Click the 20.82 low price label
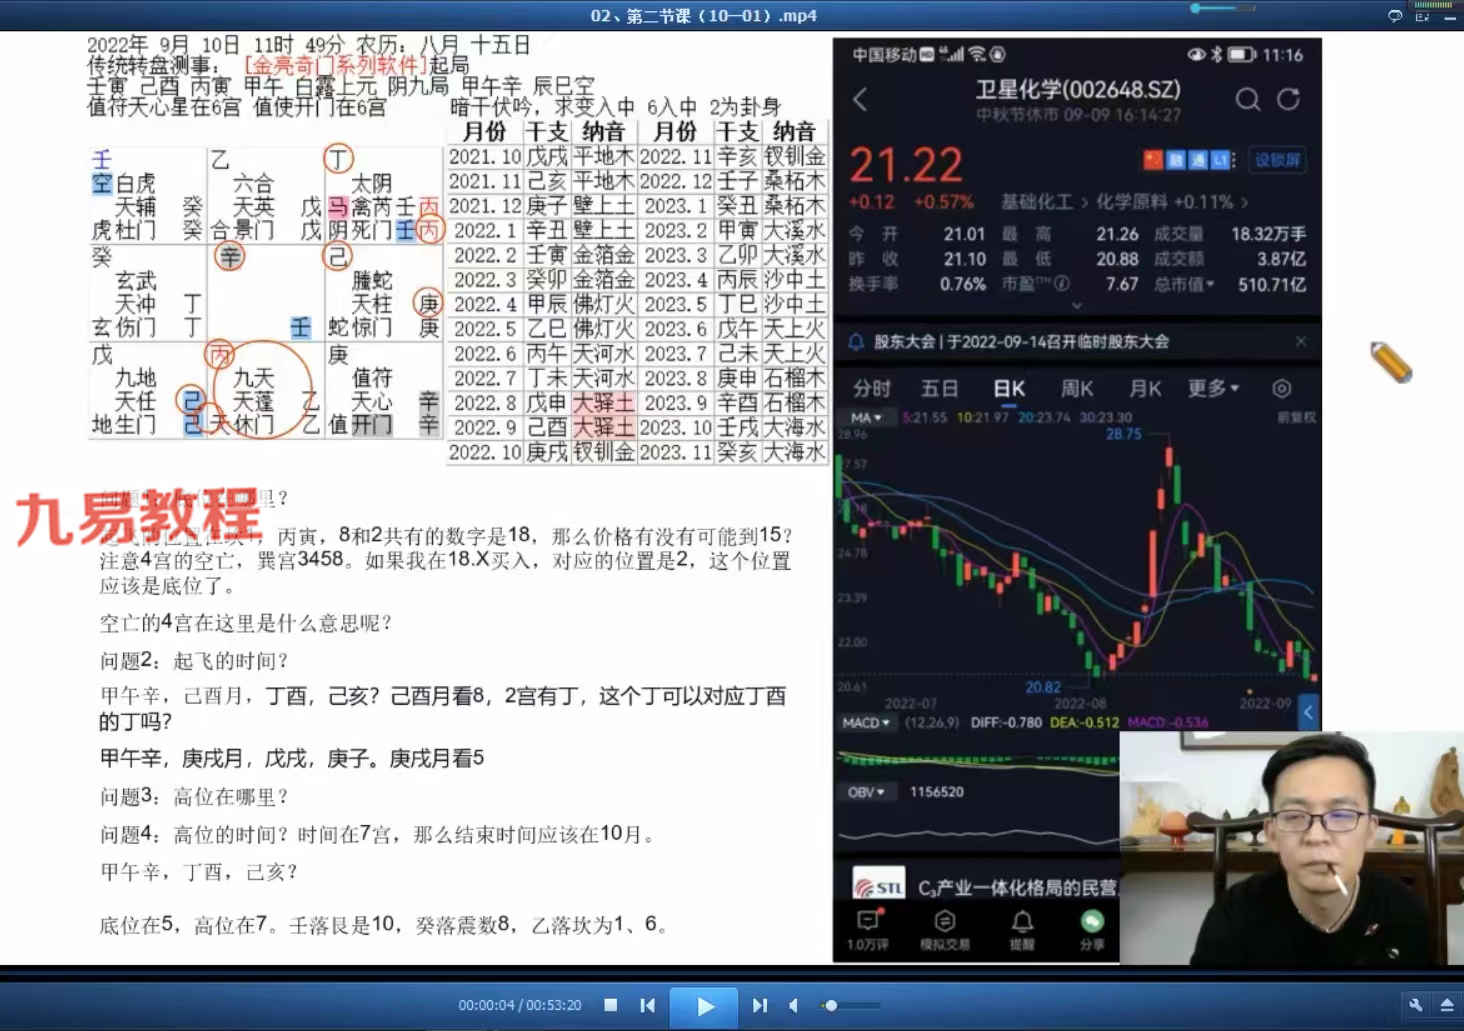 [1043, 688]
